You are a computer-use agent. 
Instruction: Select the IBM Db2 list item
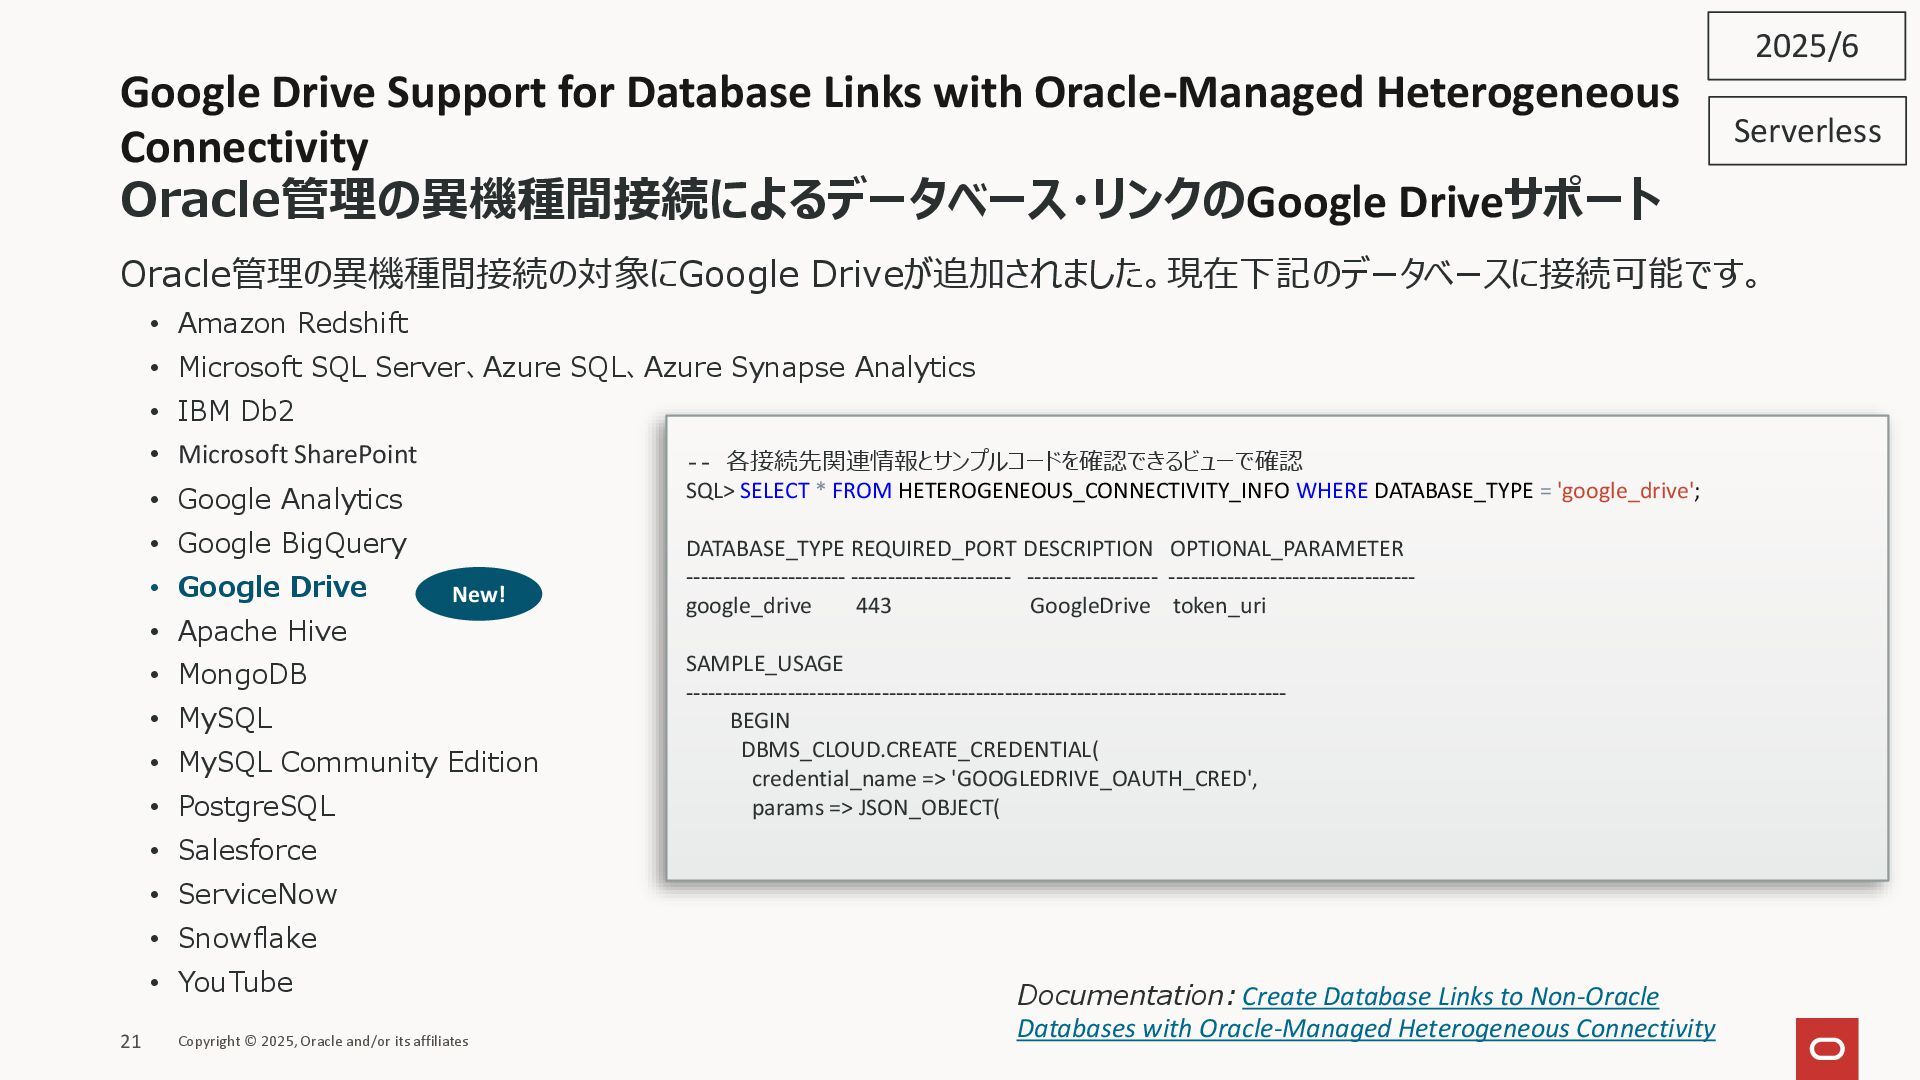pos(235,411)
